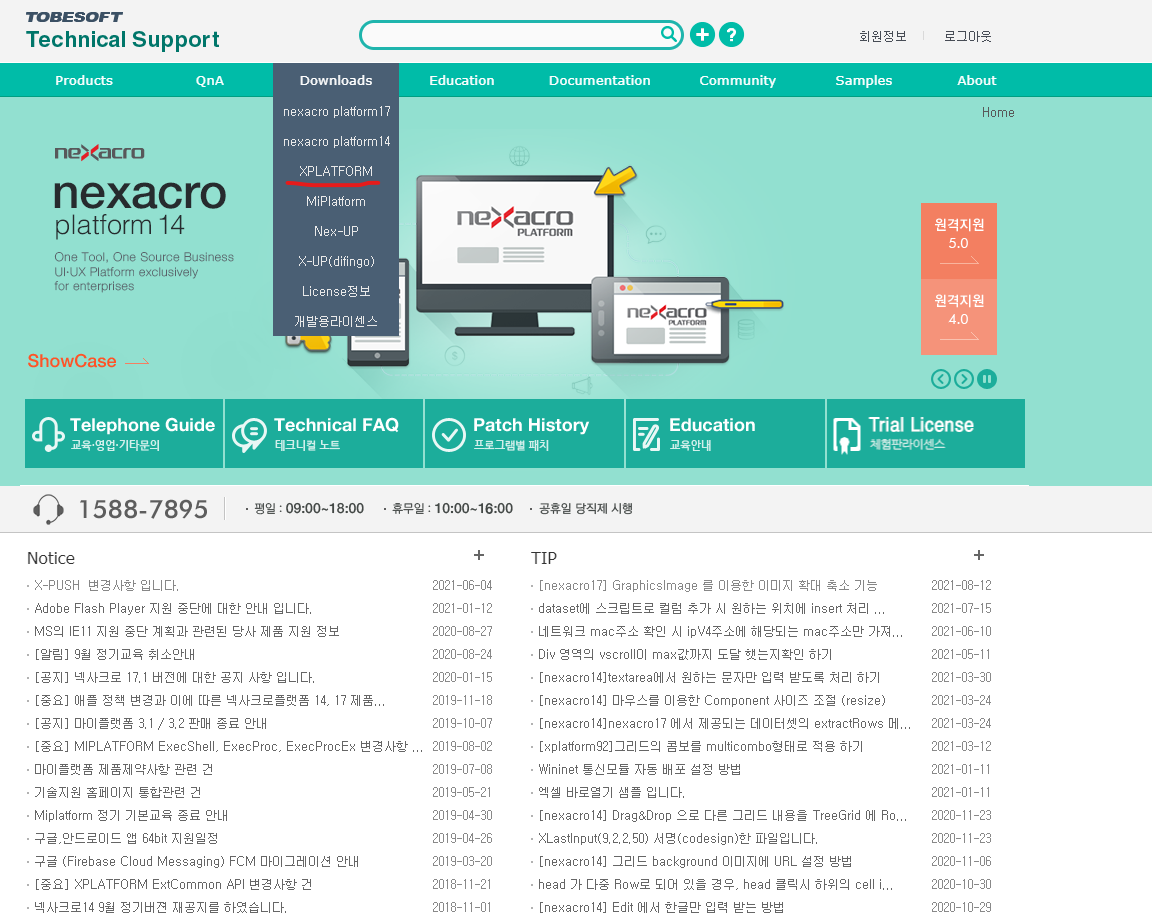Open tip about xplatform92 그리드 multicombo
The image size is (1152, 922).
click(700, 746)
